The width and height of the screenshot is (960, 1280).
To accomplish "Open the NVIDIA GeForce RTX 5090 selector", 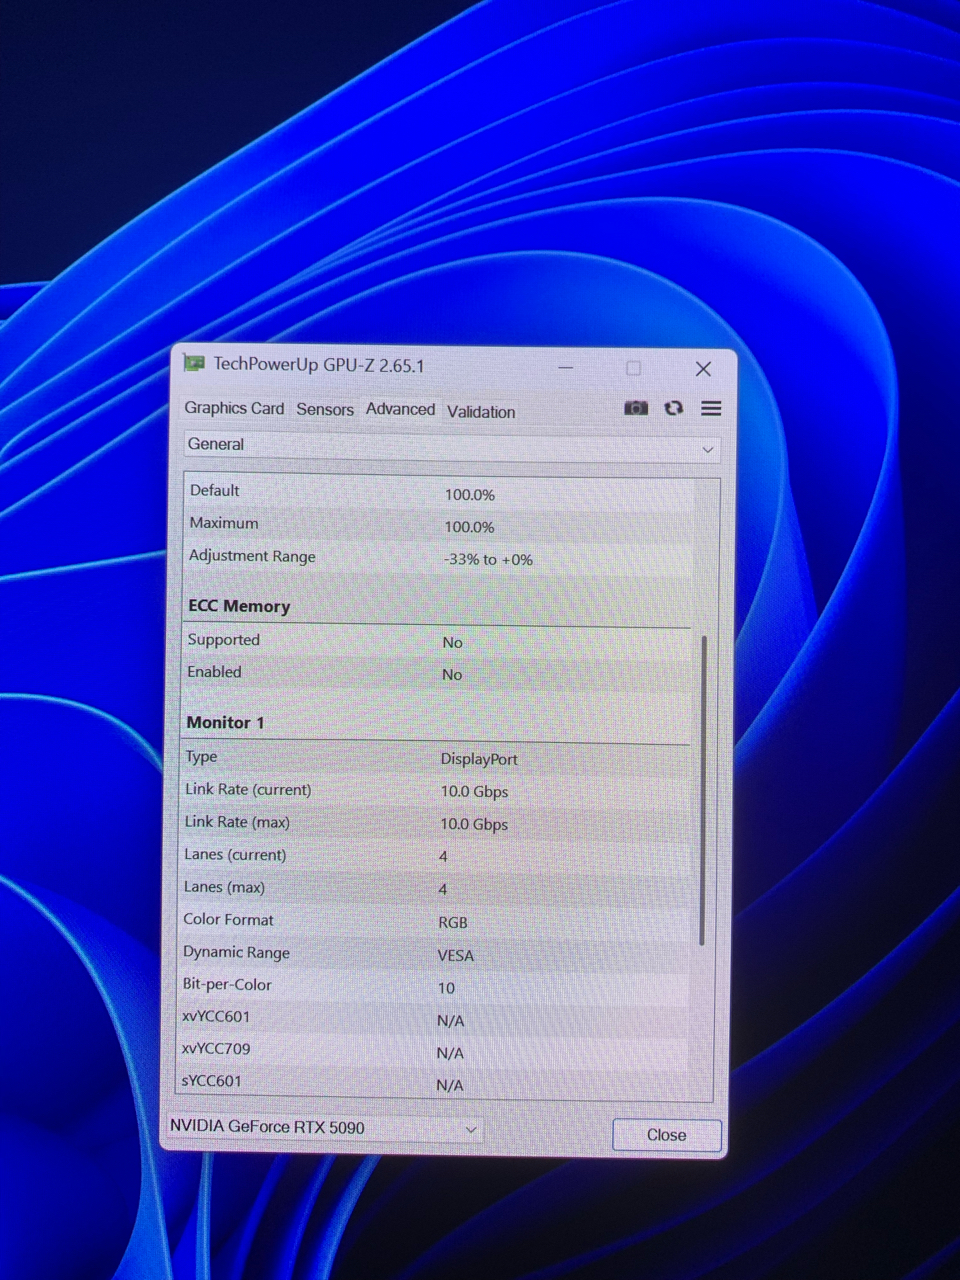I will point(324,1128).
